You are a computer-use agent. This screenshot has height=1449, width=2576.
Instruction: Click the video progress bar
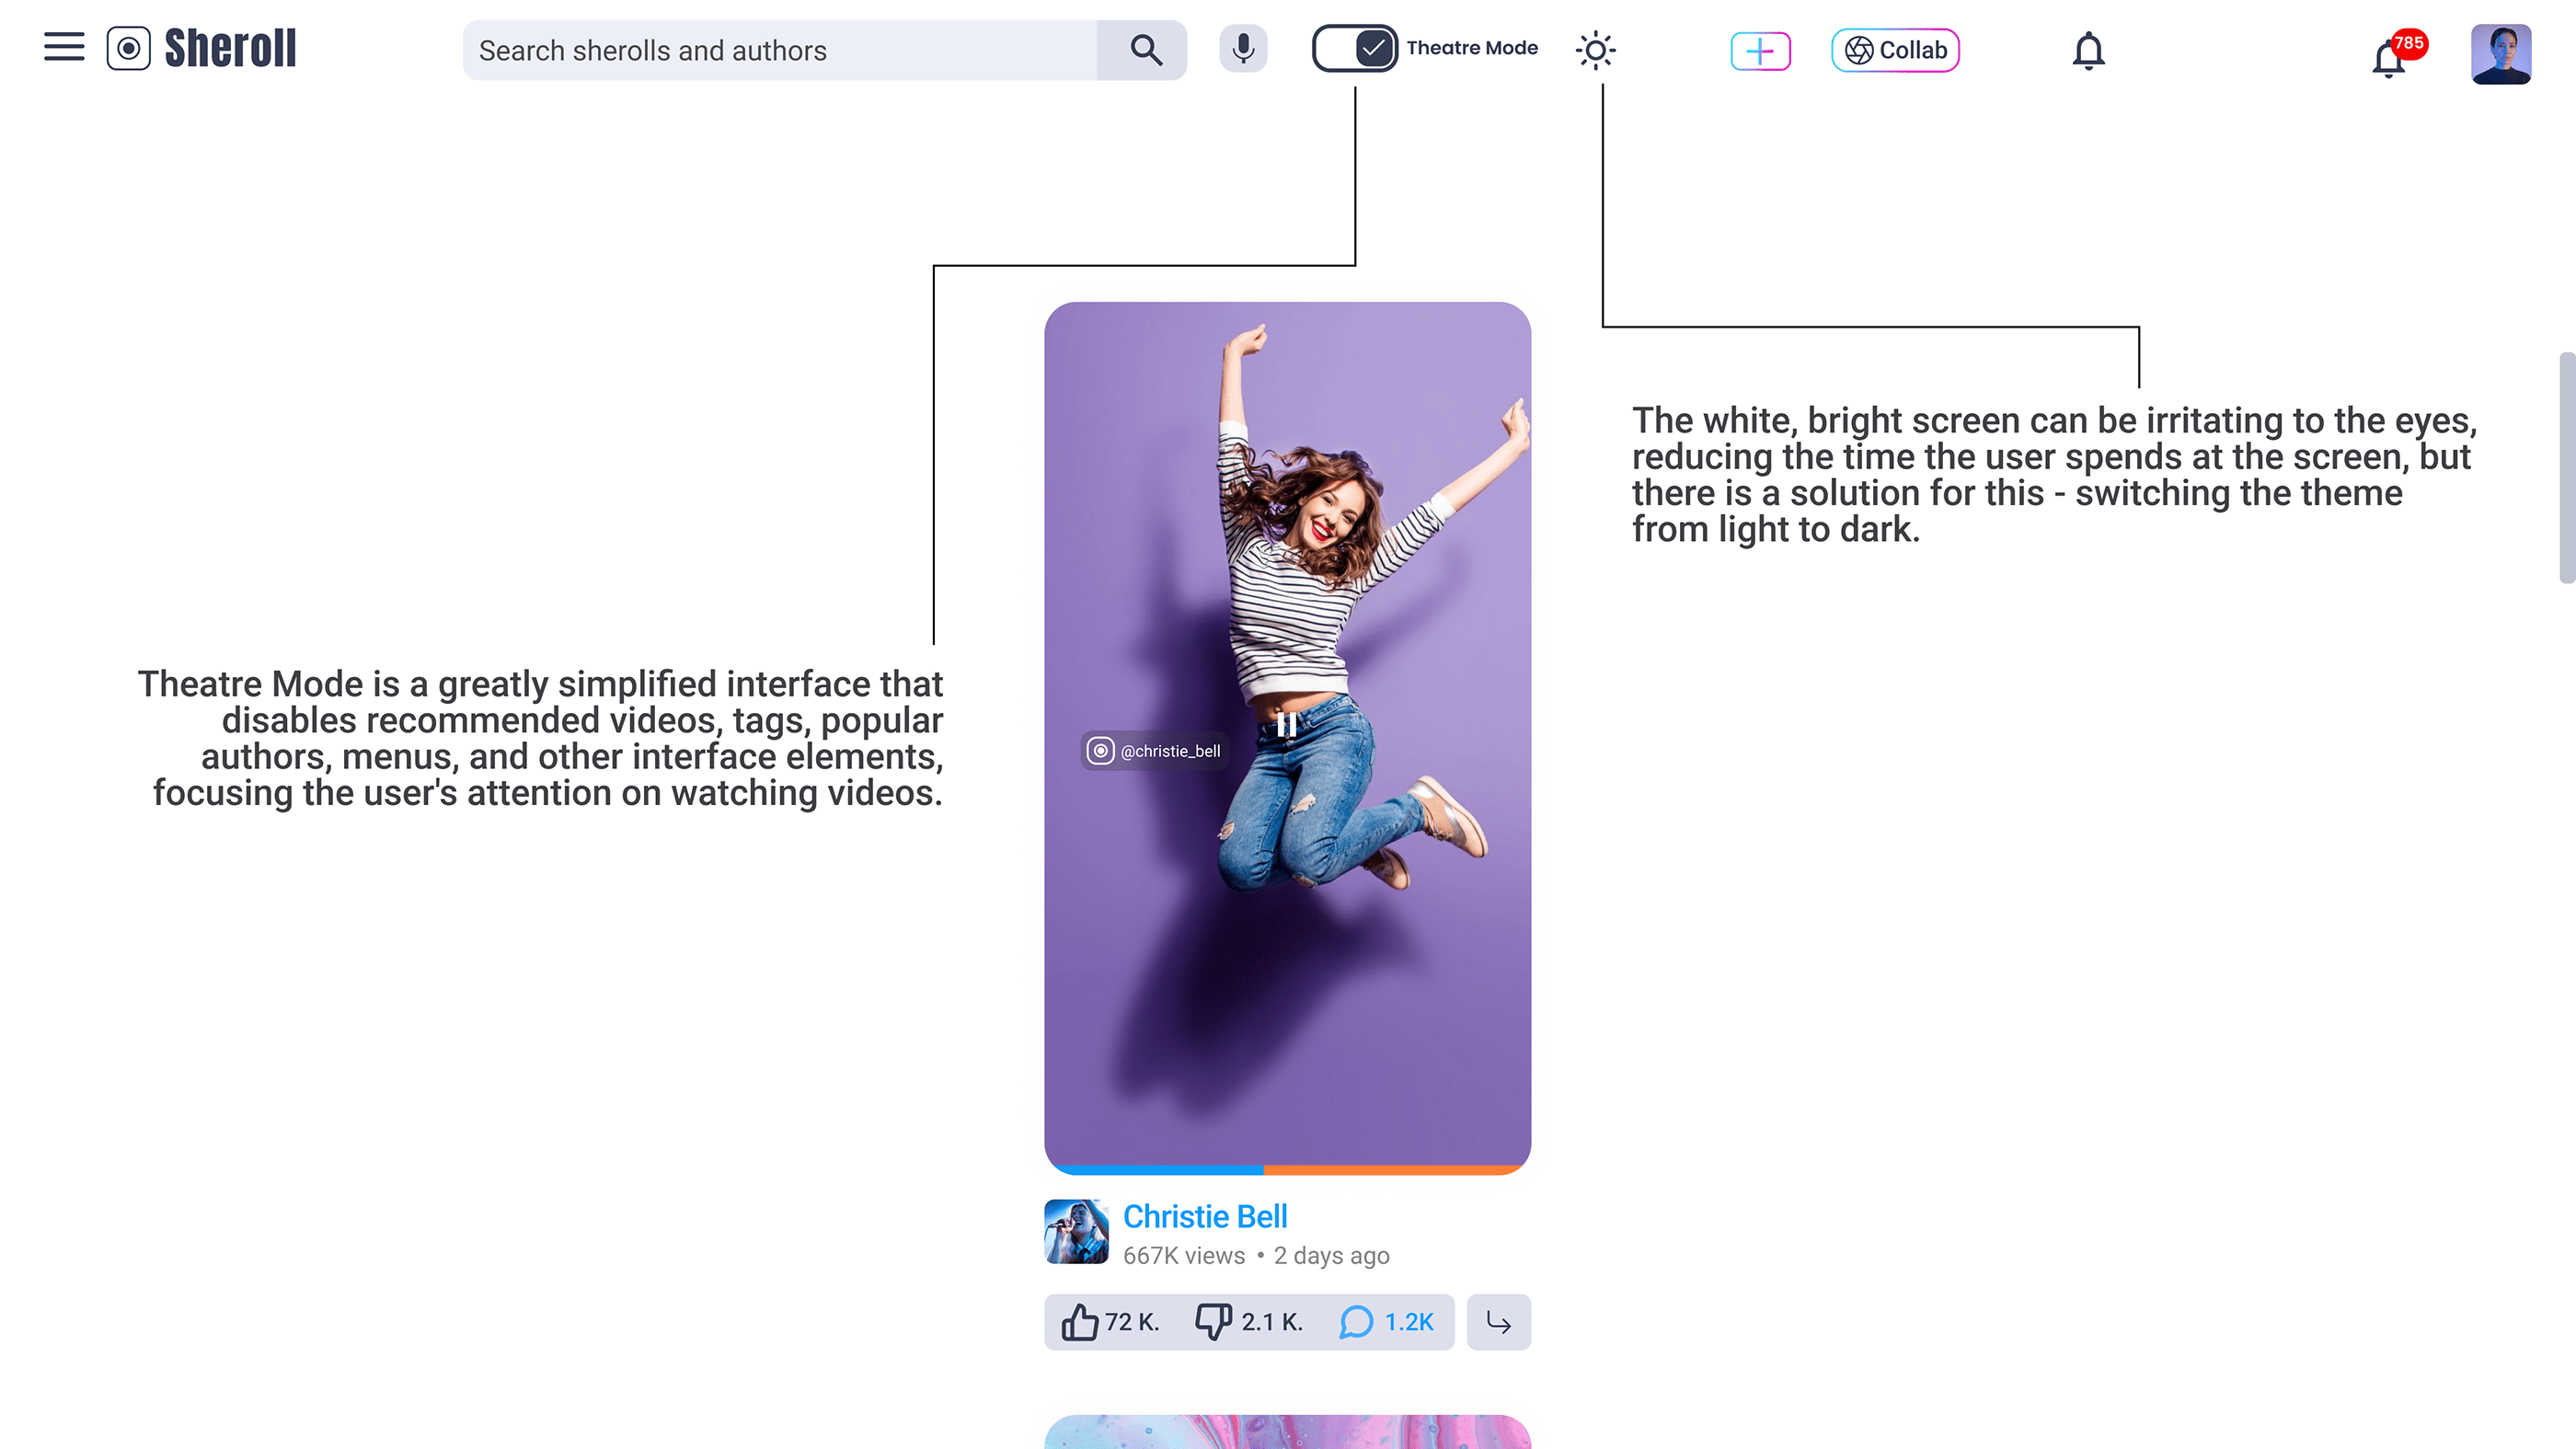(1288, 1169)
